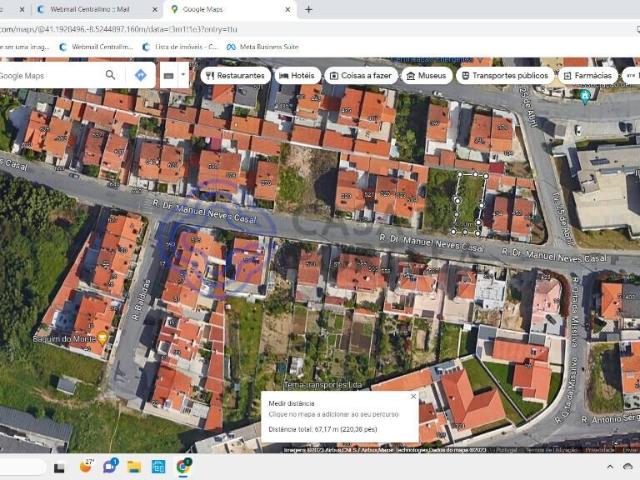640x480 pixels.
Task: Click bottom-left measurement point of polygon
Action: 453,231
